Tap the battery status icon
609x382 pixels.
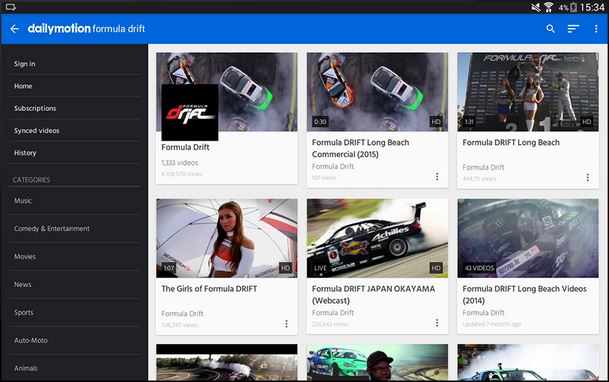573,7
